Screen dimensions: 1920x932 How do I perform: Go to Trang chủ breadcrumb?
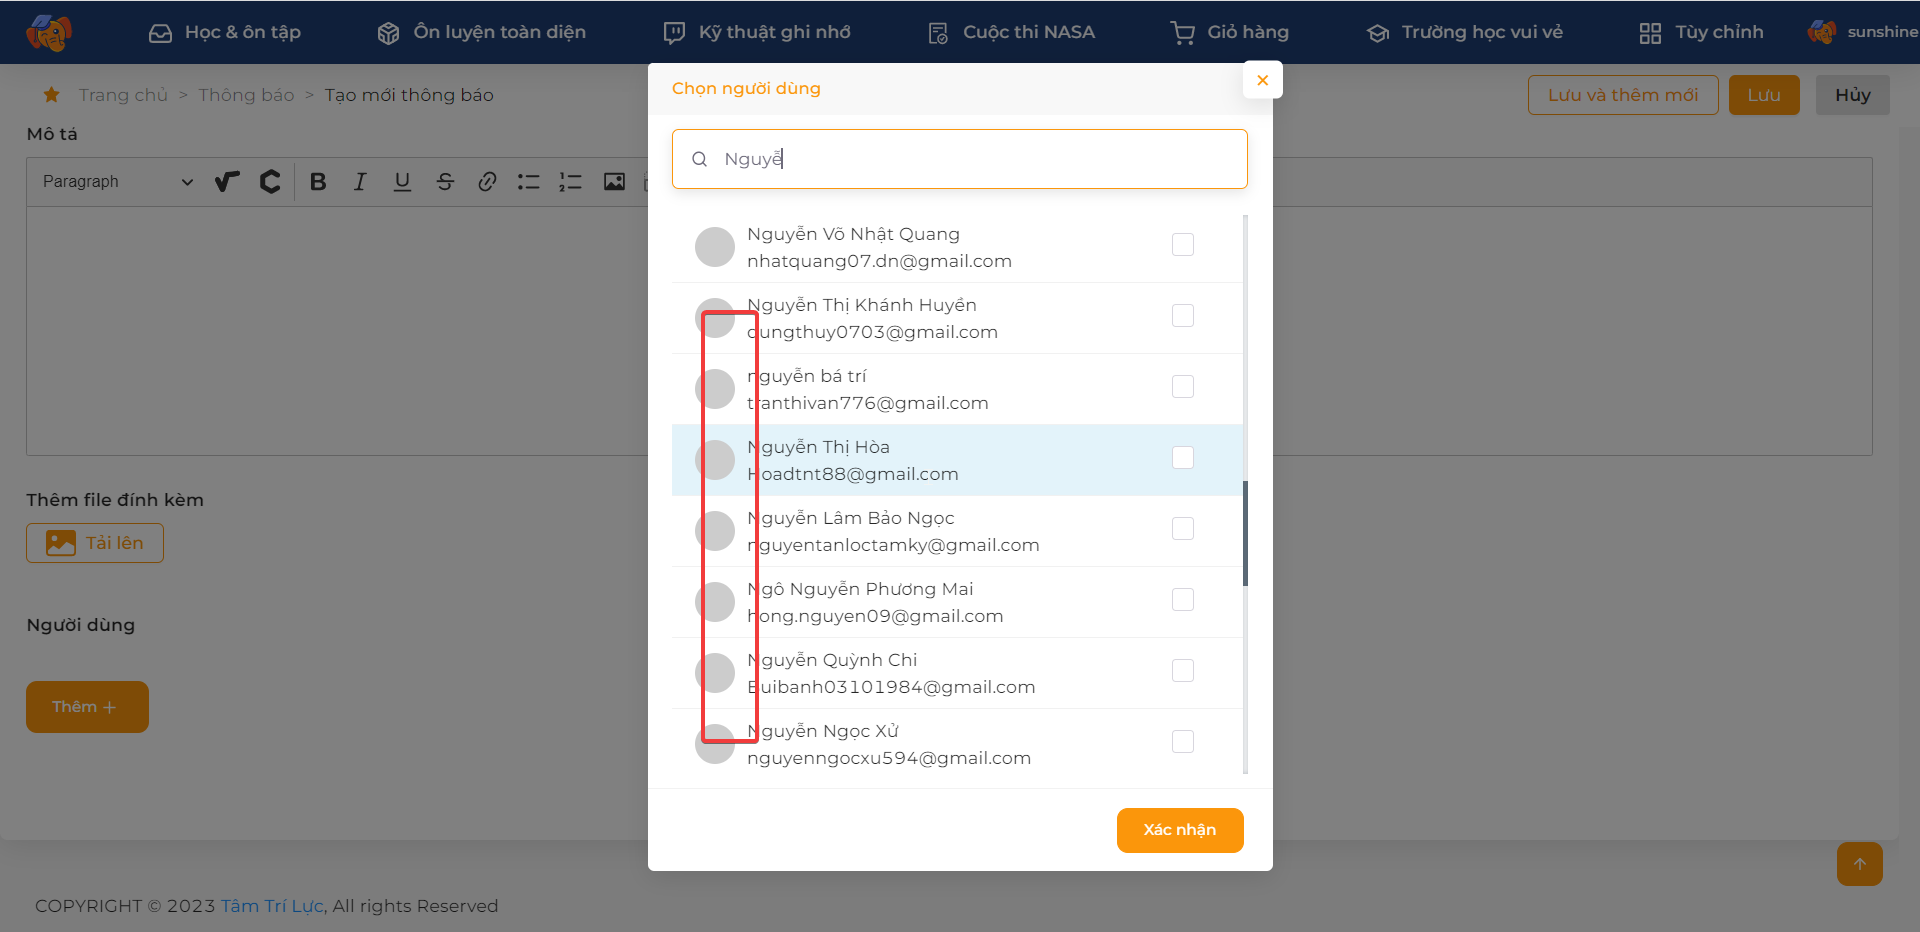point(123,95)
